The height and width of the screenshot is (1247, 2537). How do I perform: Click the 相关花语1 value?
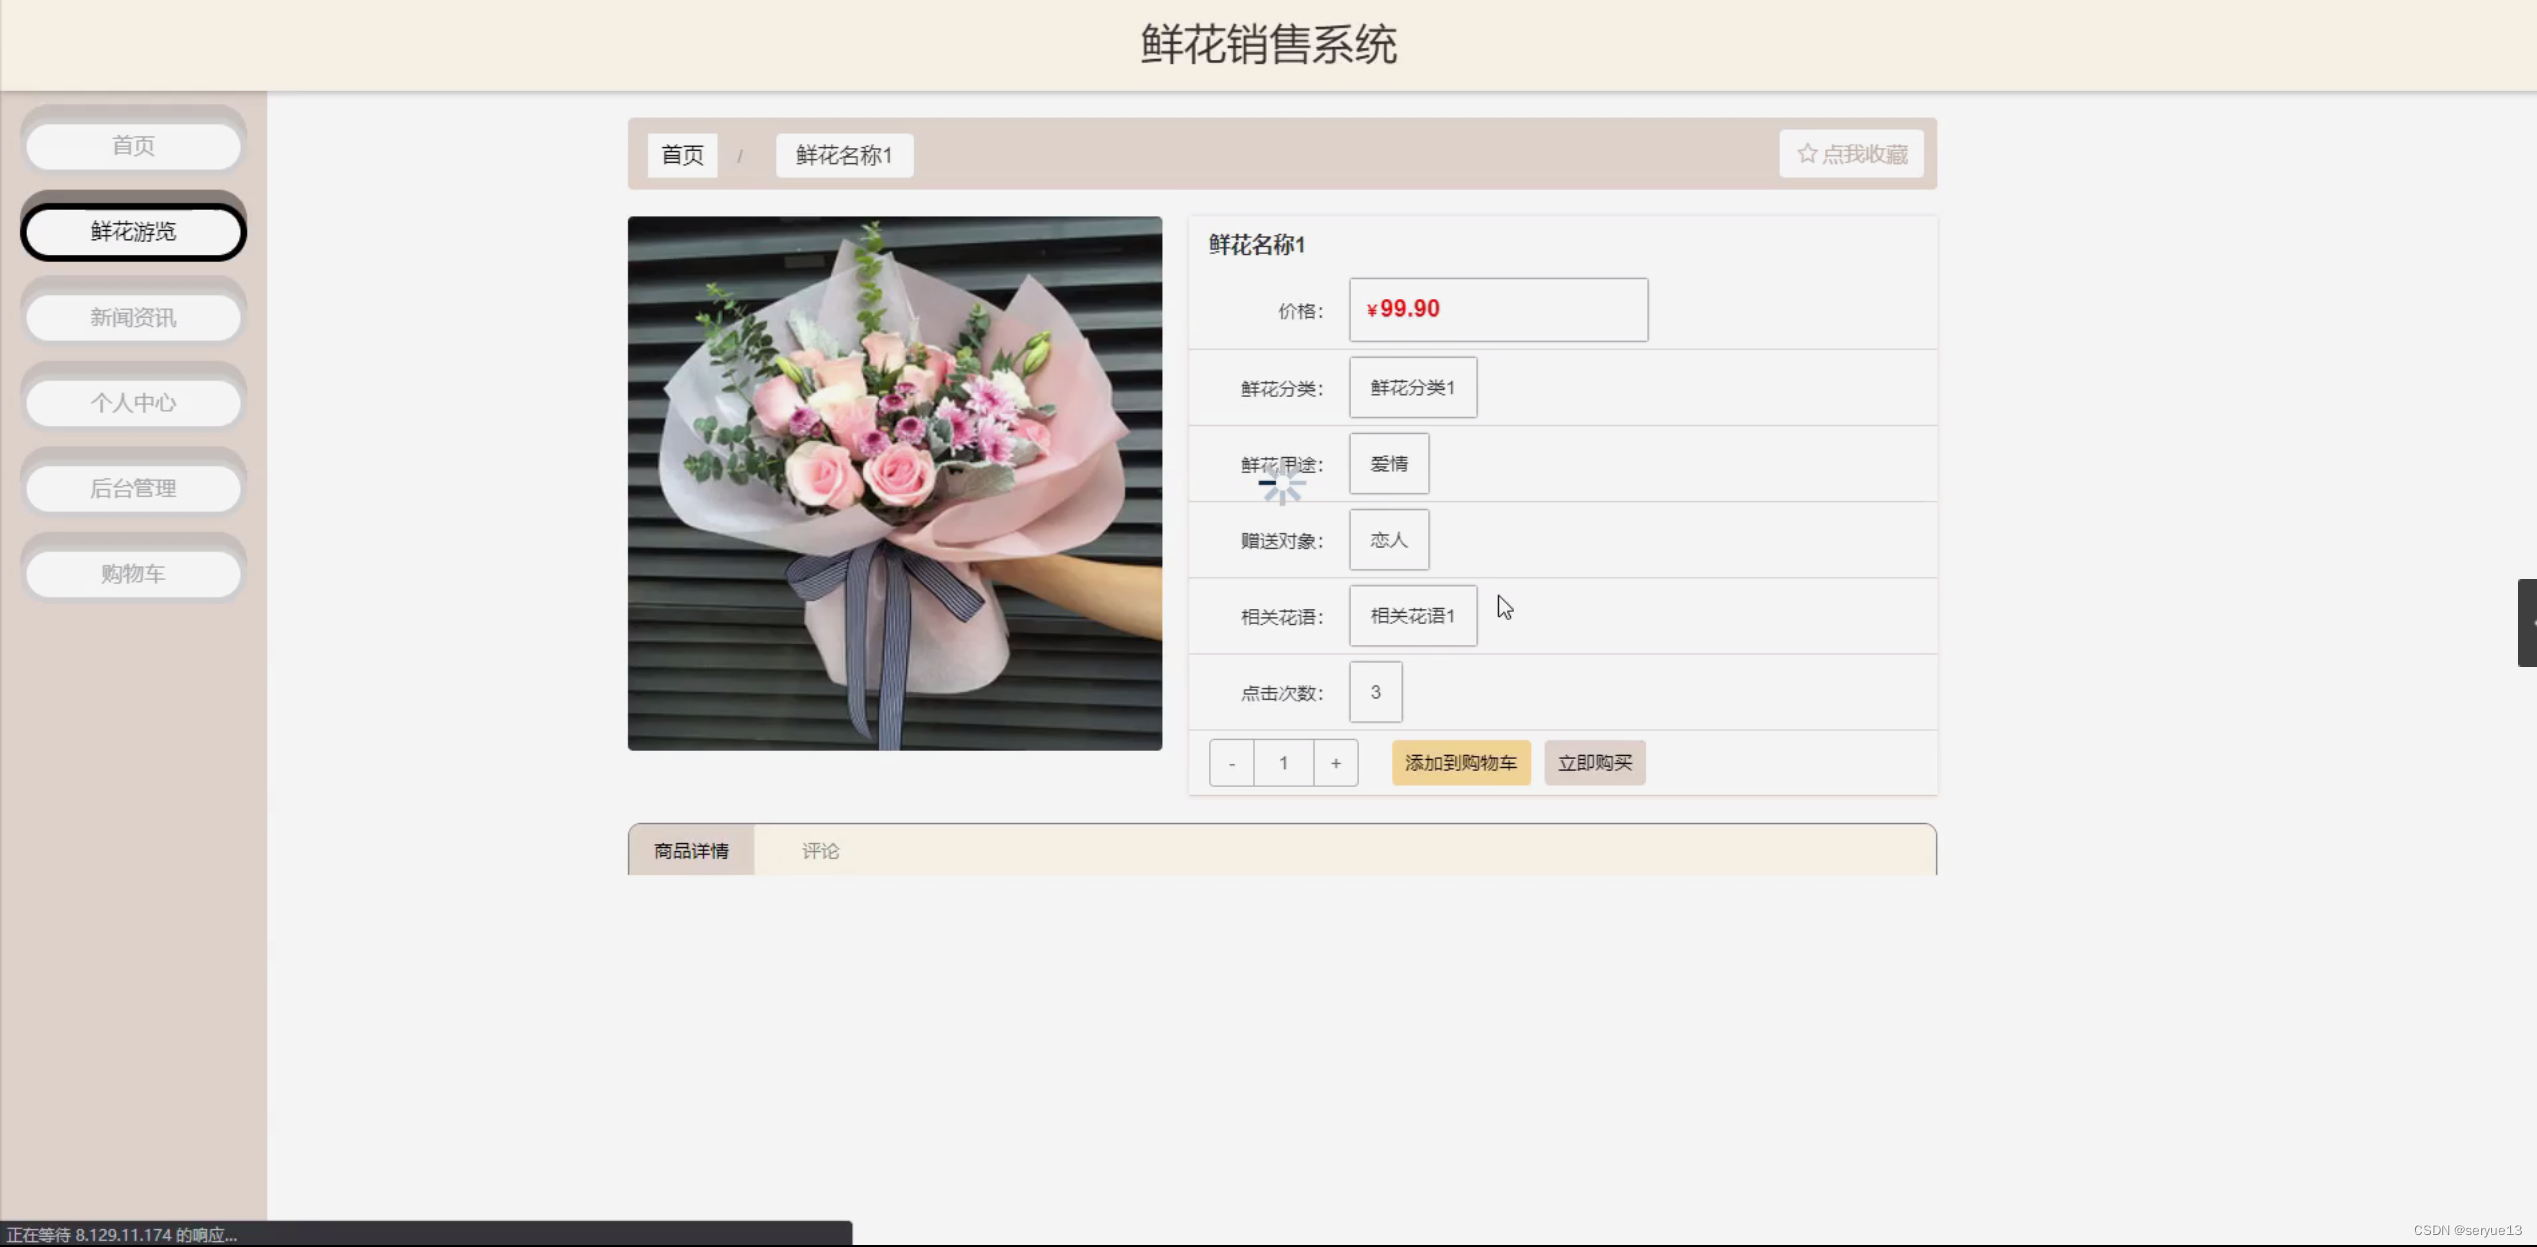click(x=1412, y=616)
